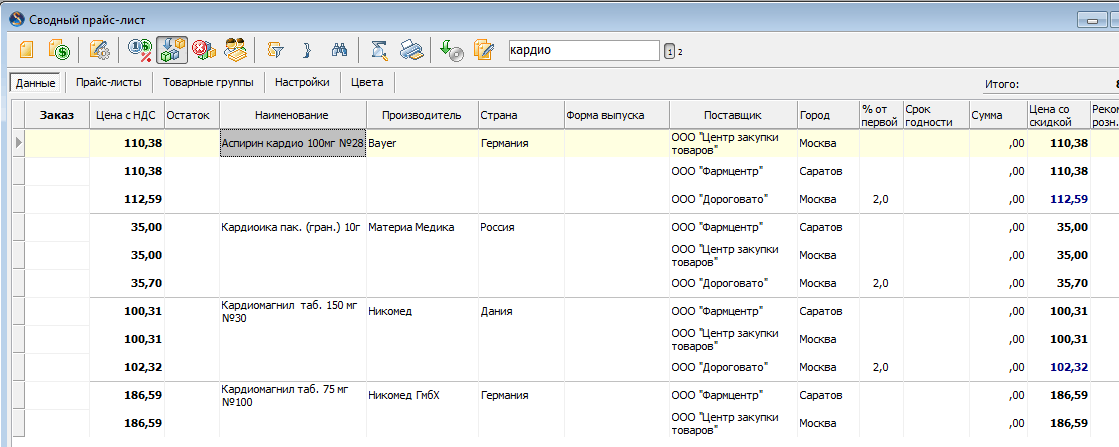Viewport: 1119px width, 447px height.
Task: Click the Материа Медика manufacturer cell
Action: pos(422,227)
